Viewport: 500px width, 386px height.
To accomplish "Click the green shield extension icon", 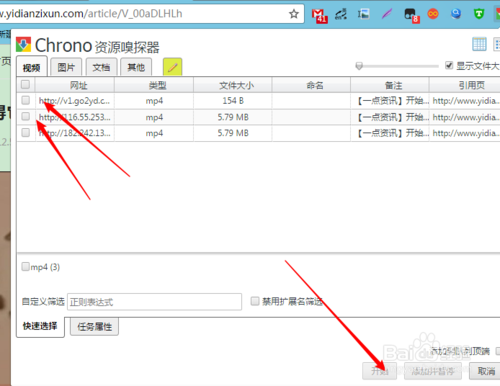I will (x=479, y=14).
